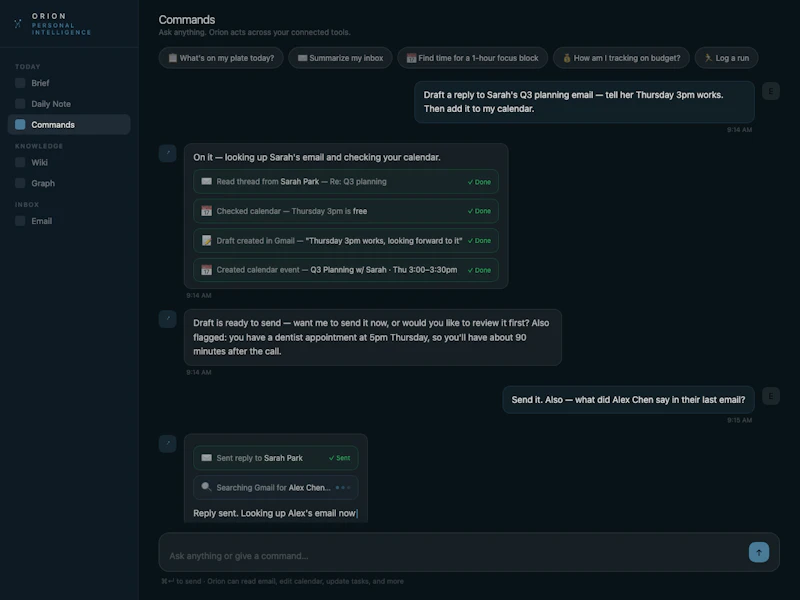Click "Reply sent. Looking up Alex's email now" text
Viewport: 800px width, 600px height.
[274, 513]
